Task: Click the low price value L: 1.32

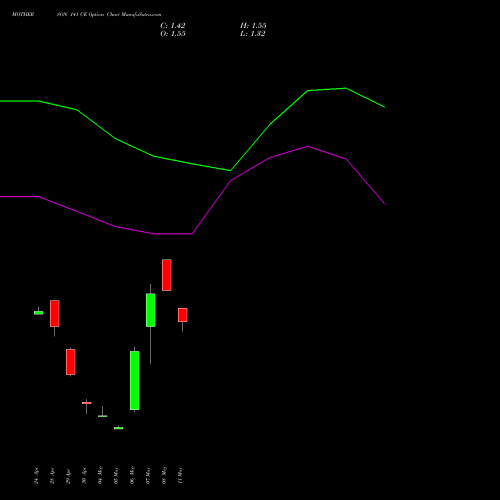Action: 253,34
